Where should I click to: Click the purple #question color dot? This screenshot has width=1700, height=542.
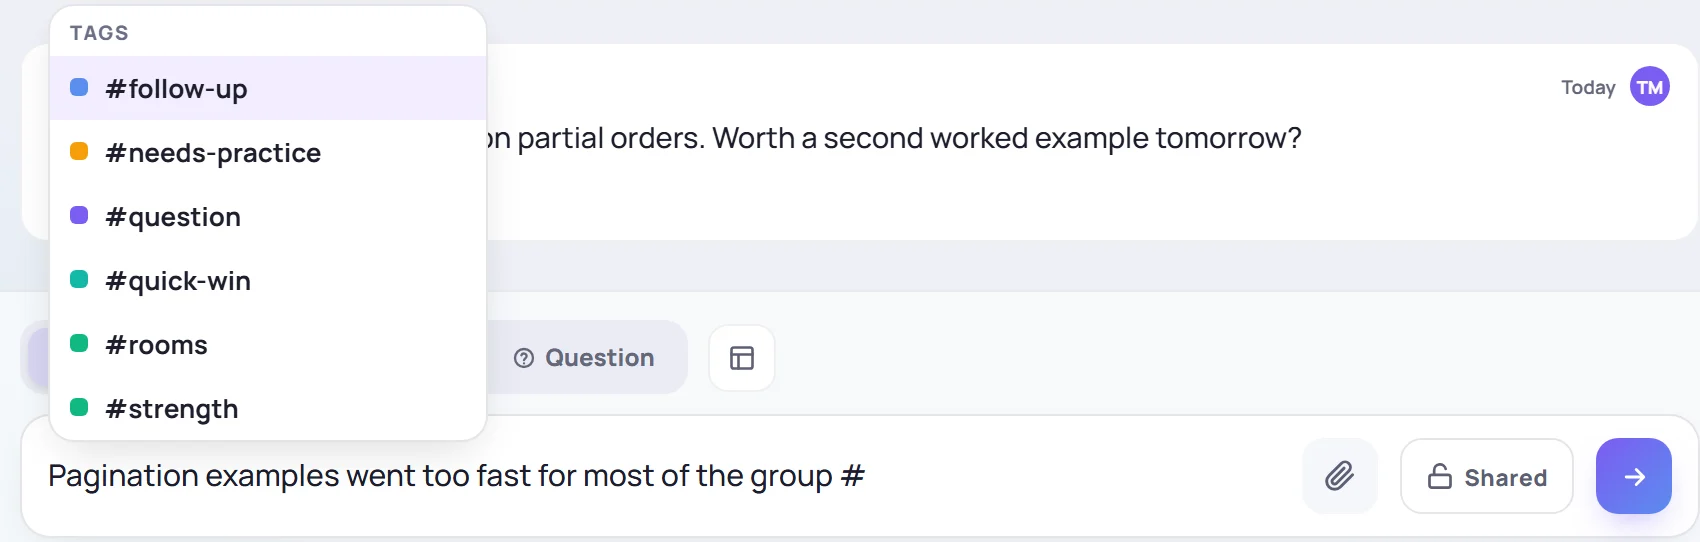pos(79,215)
